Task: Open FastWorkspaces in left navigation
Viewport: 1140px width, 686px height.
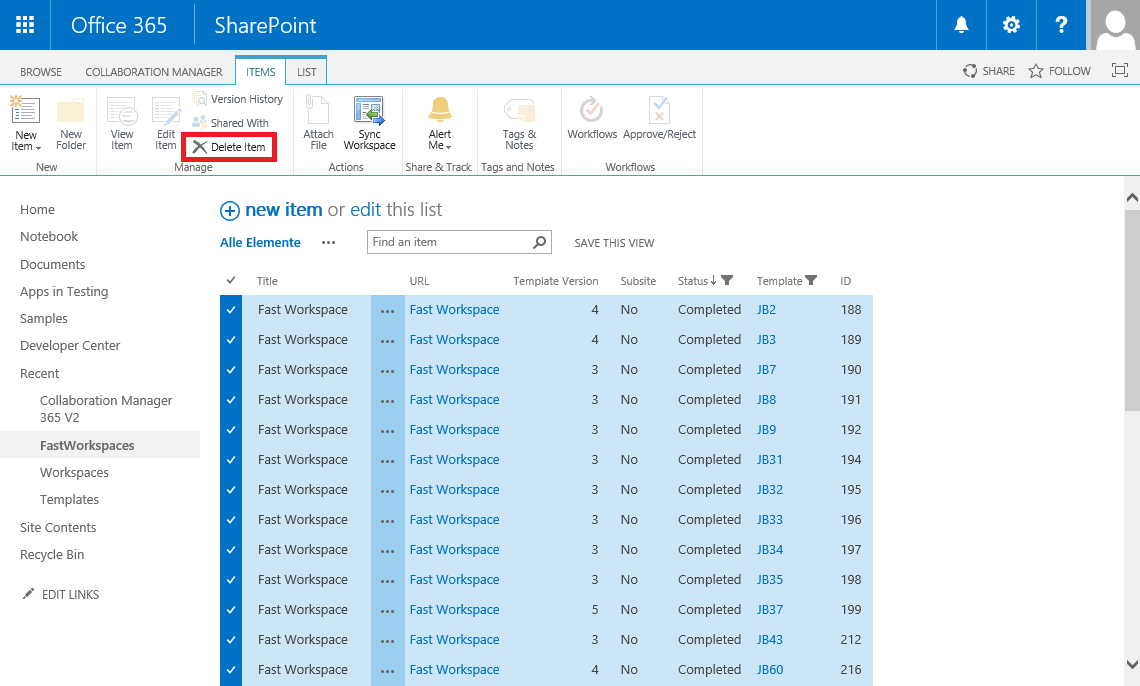Action: click(x=87, y=445)
